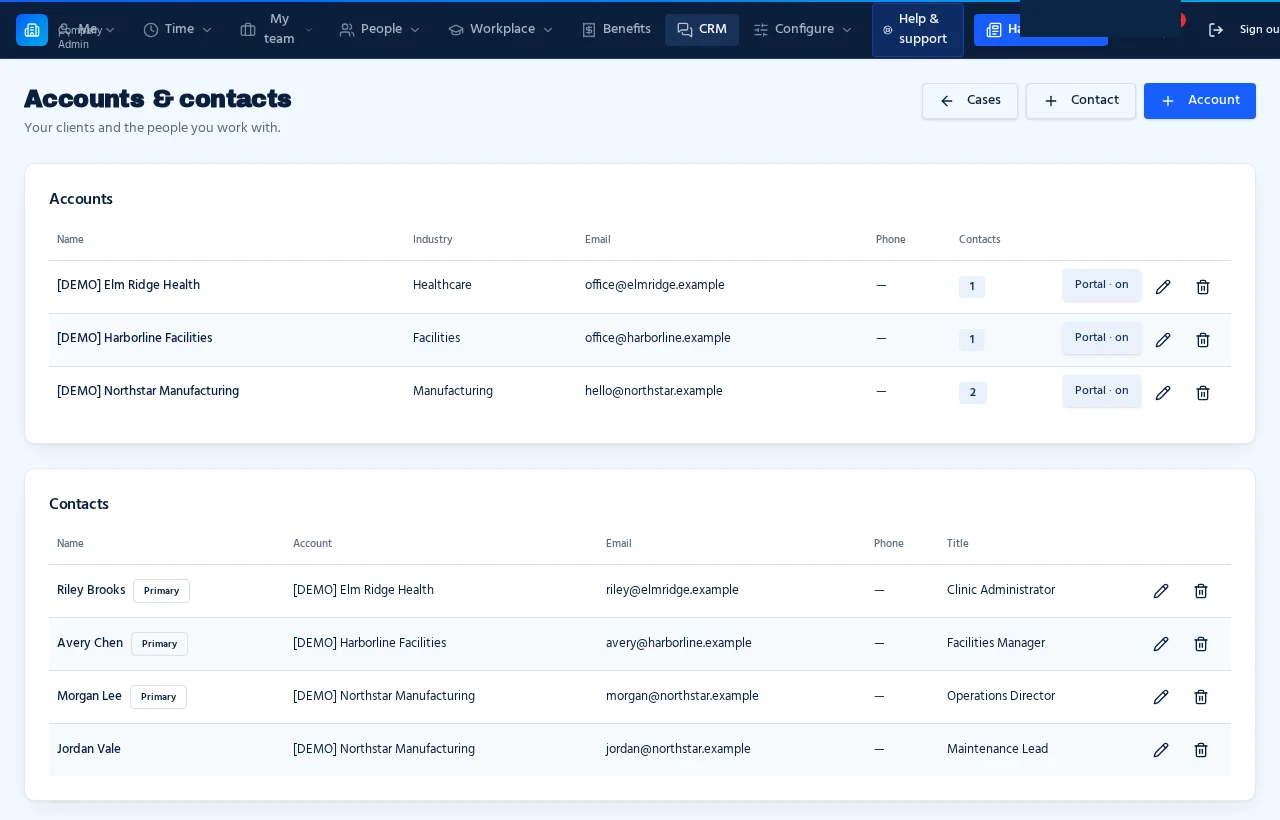Screen dimensions: 1280x820
Task: Add a new Contact
Action: (x=1081, y=101)
